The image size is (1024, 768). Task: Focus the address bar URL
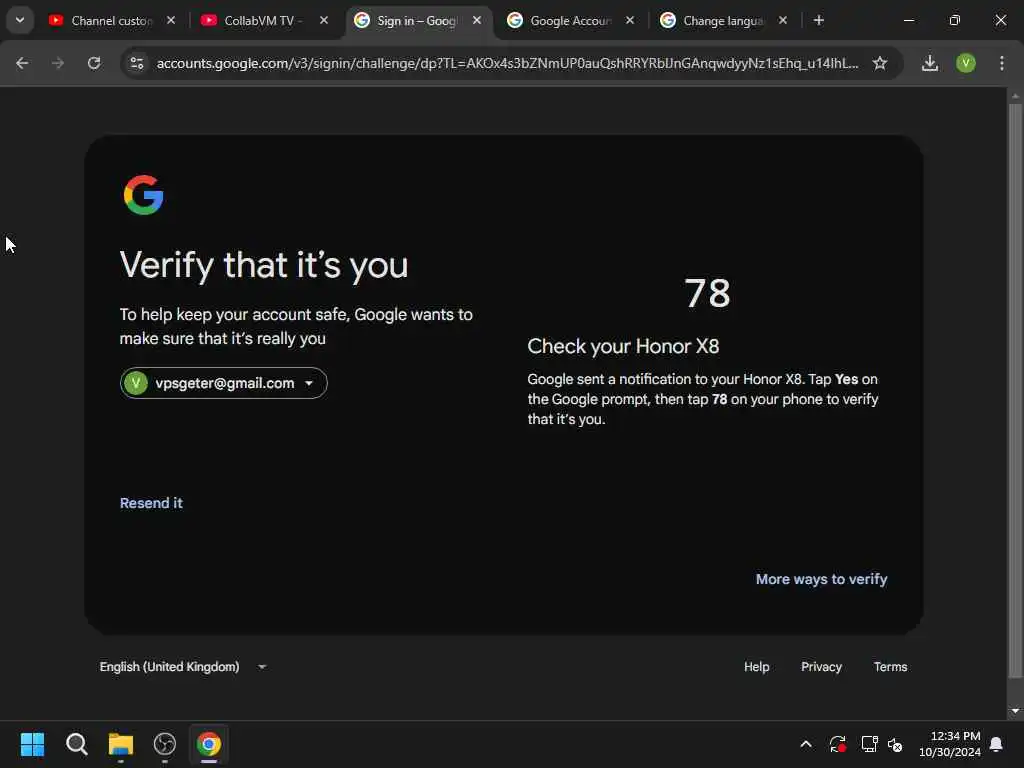507,63
